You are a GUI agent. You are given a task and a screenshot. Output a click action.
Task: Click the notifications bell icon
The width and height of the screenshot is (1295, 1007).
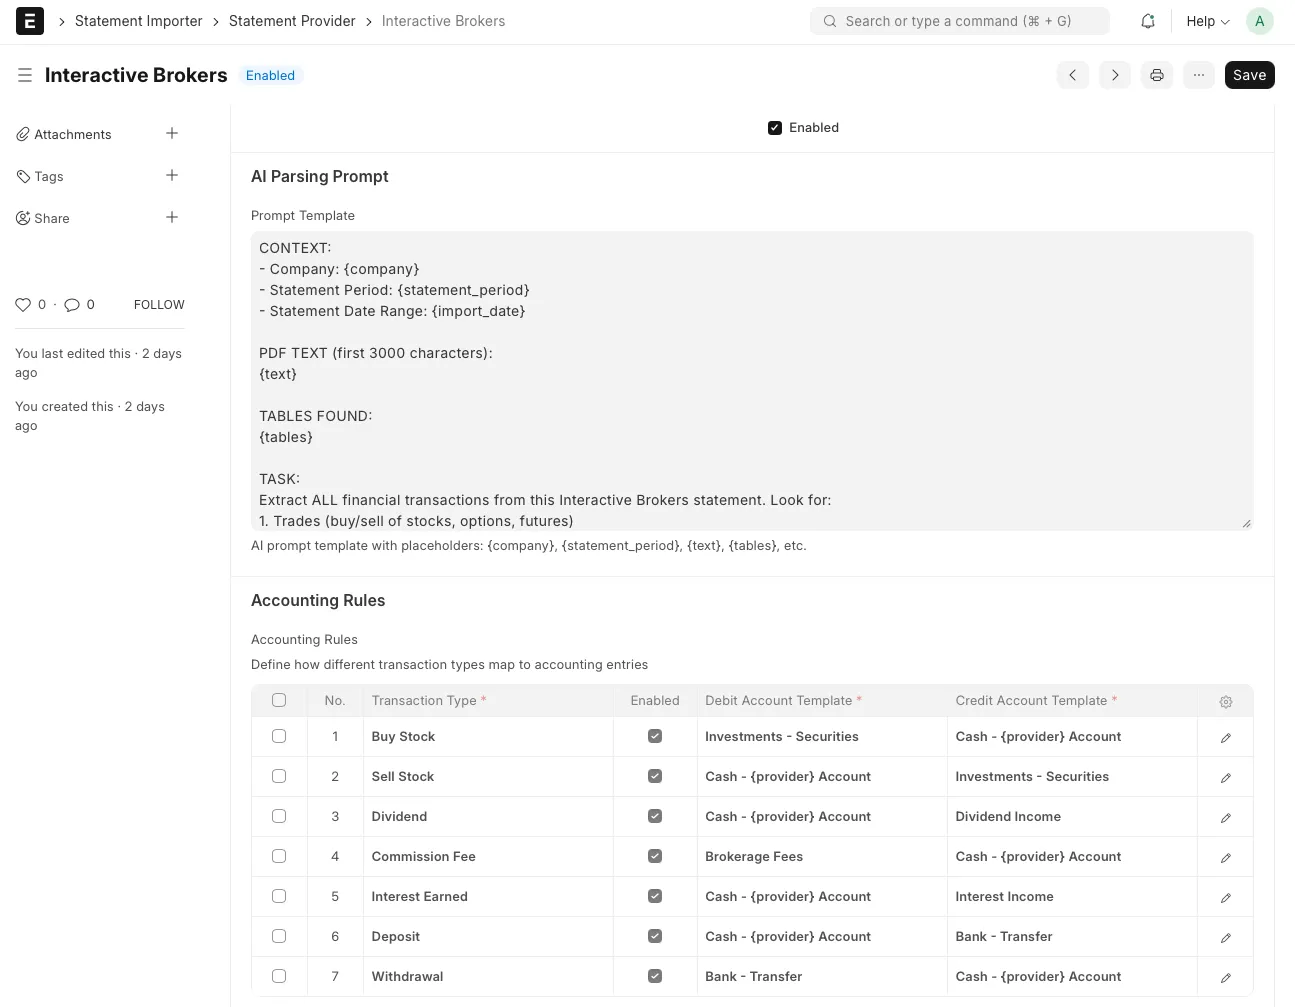1148,21
